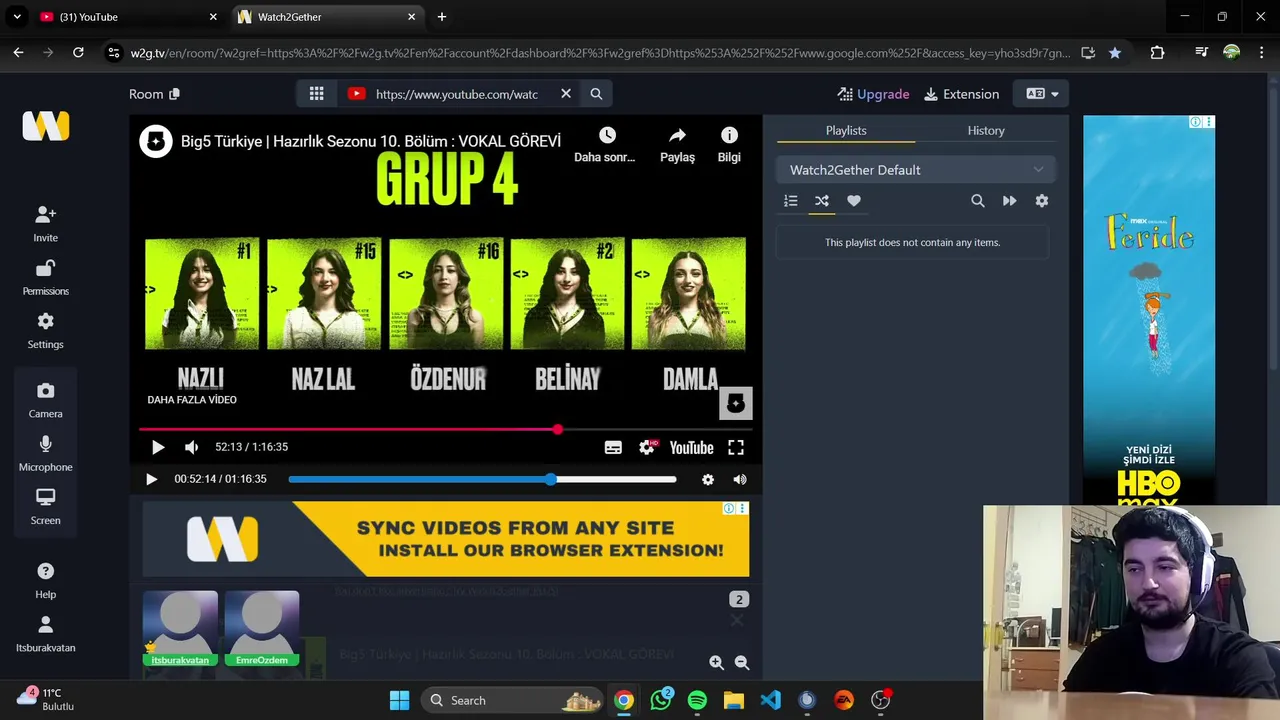Image resolution: width=1280 pixels, height=720 pixels.
Task: Toggle YouTube subtitles
Action: (613, 448)
